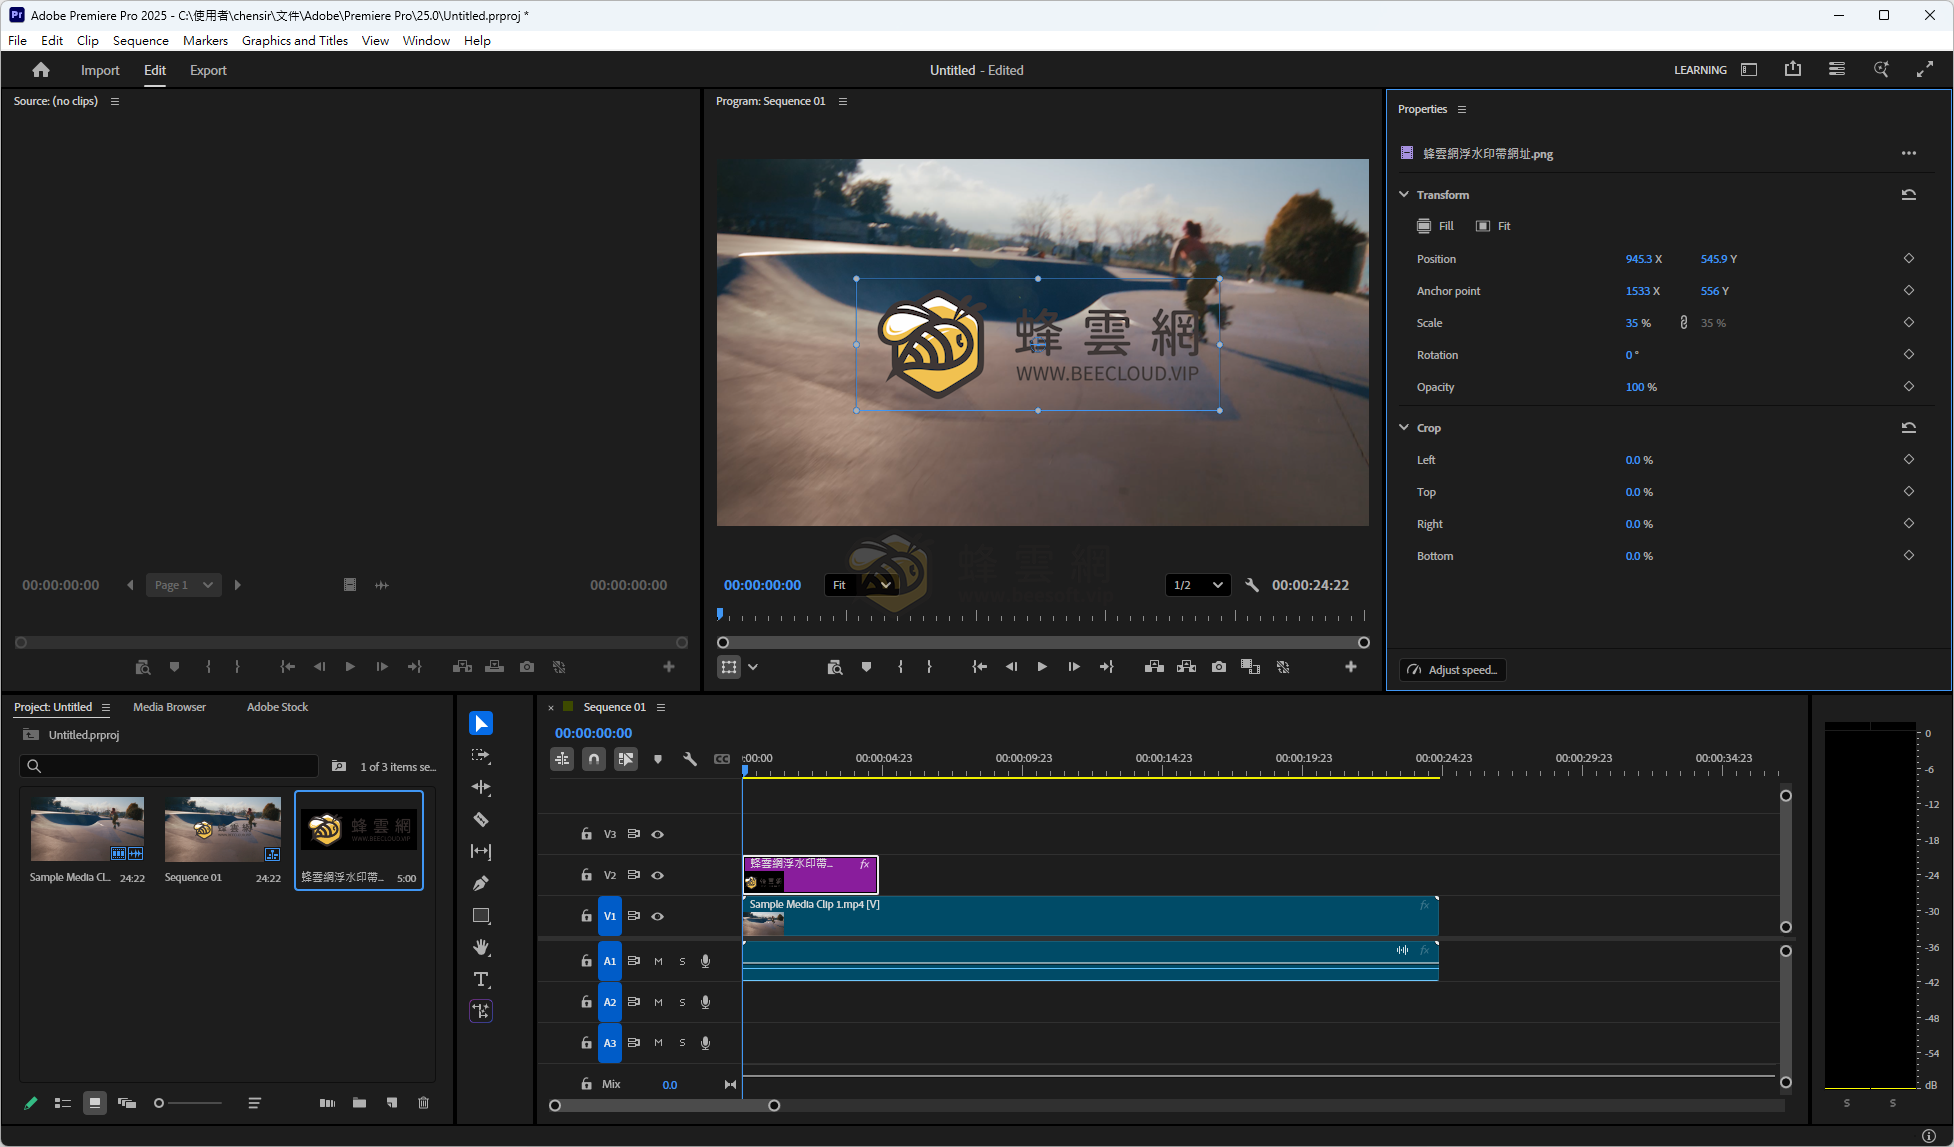Open Program monitor settings wrench
This screenshot has height=1147, width=1954.
[x=1252, y=585]
